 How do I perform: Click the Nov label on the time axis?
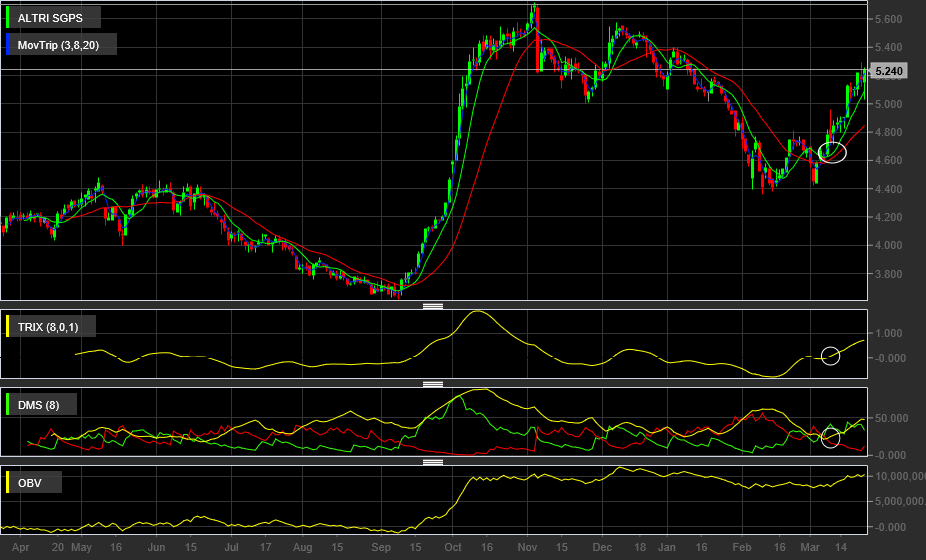(530, 548)
